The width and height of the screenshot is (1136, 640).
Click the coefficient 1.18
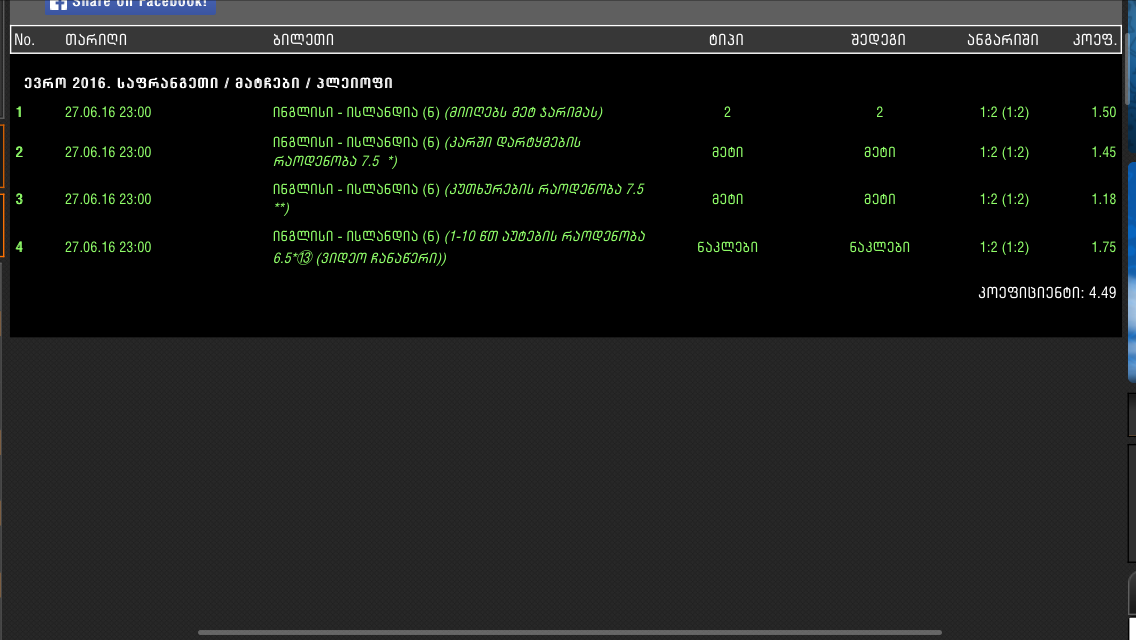point(1103,199)
